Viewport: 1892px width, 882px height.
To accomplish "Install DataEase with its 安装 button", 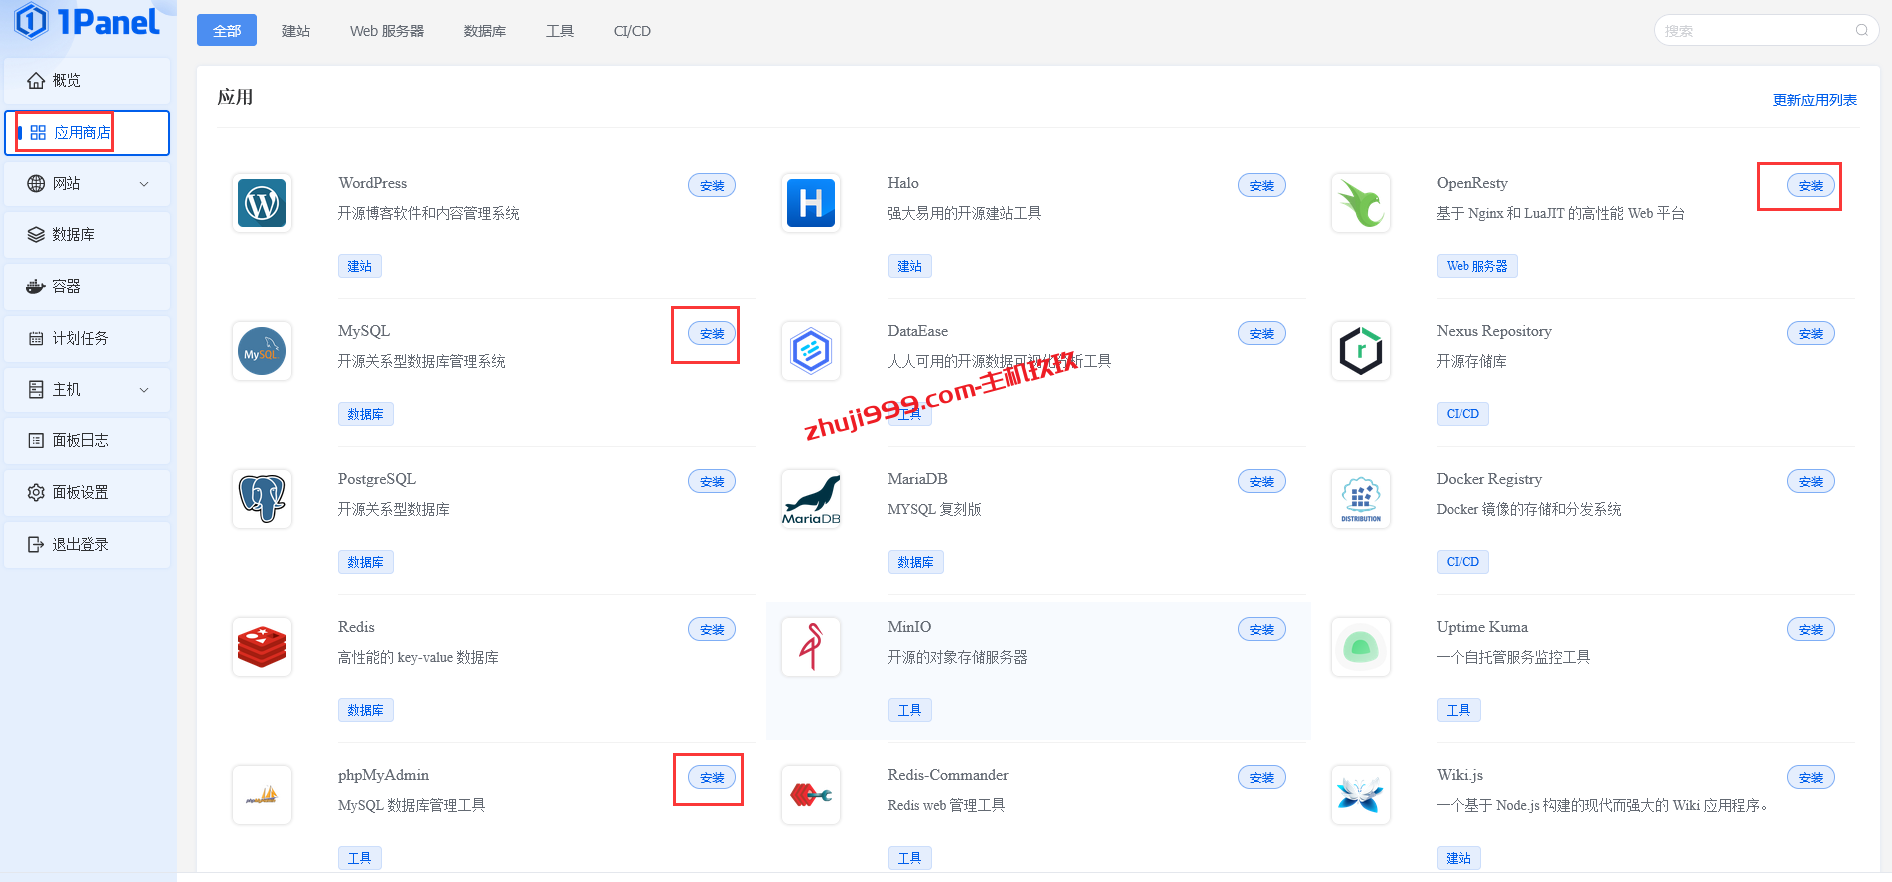I will [x=1262, y=333].
